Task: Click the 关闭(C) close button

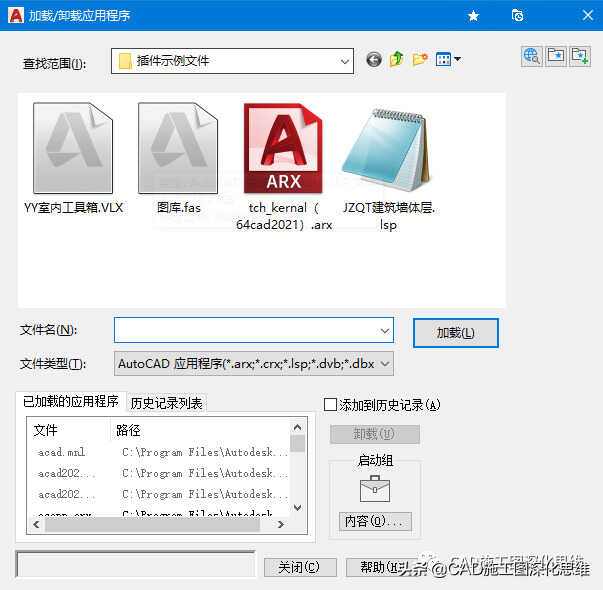Action: tap(300, 567)
